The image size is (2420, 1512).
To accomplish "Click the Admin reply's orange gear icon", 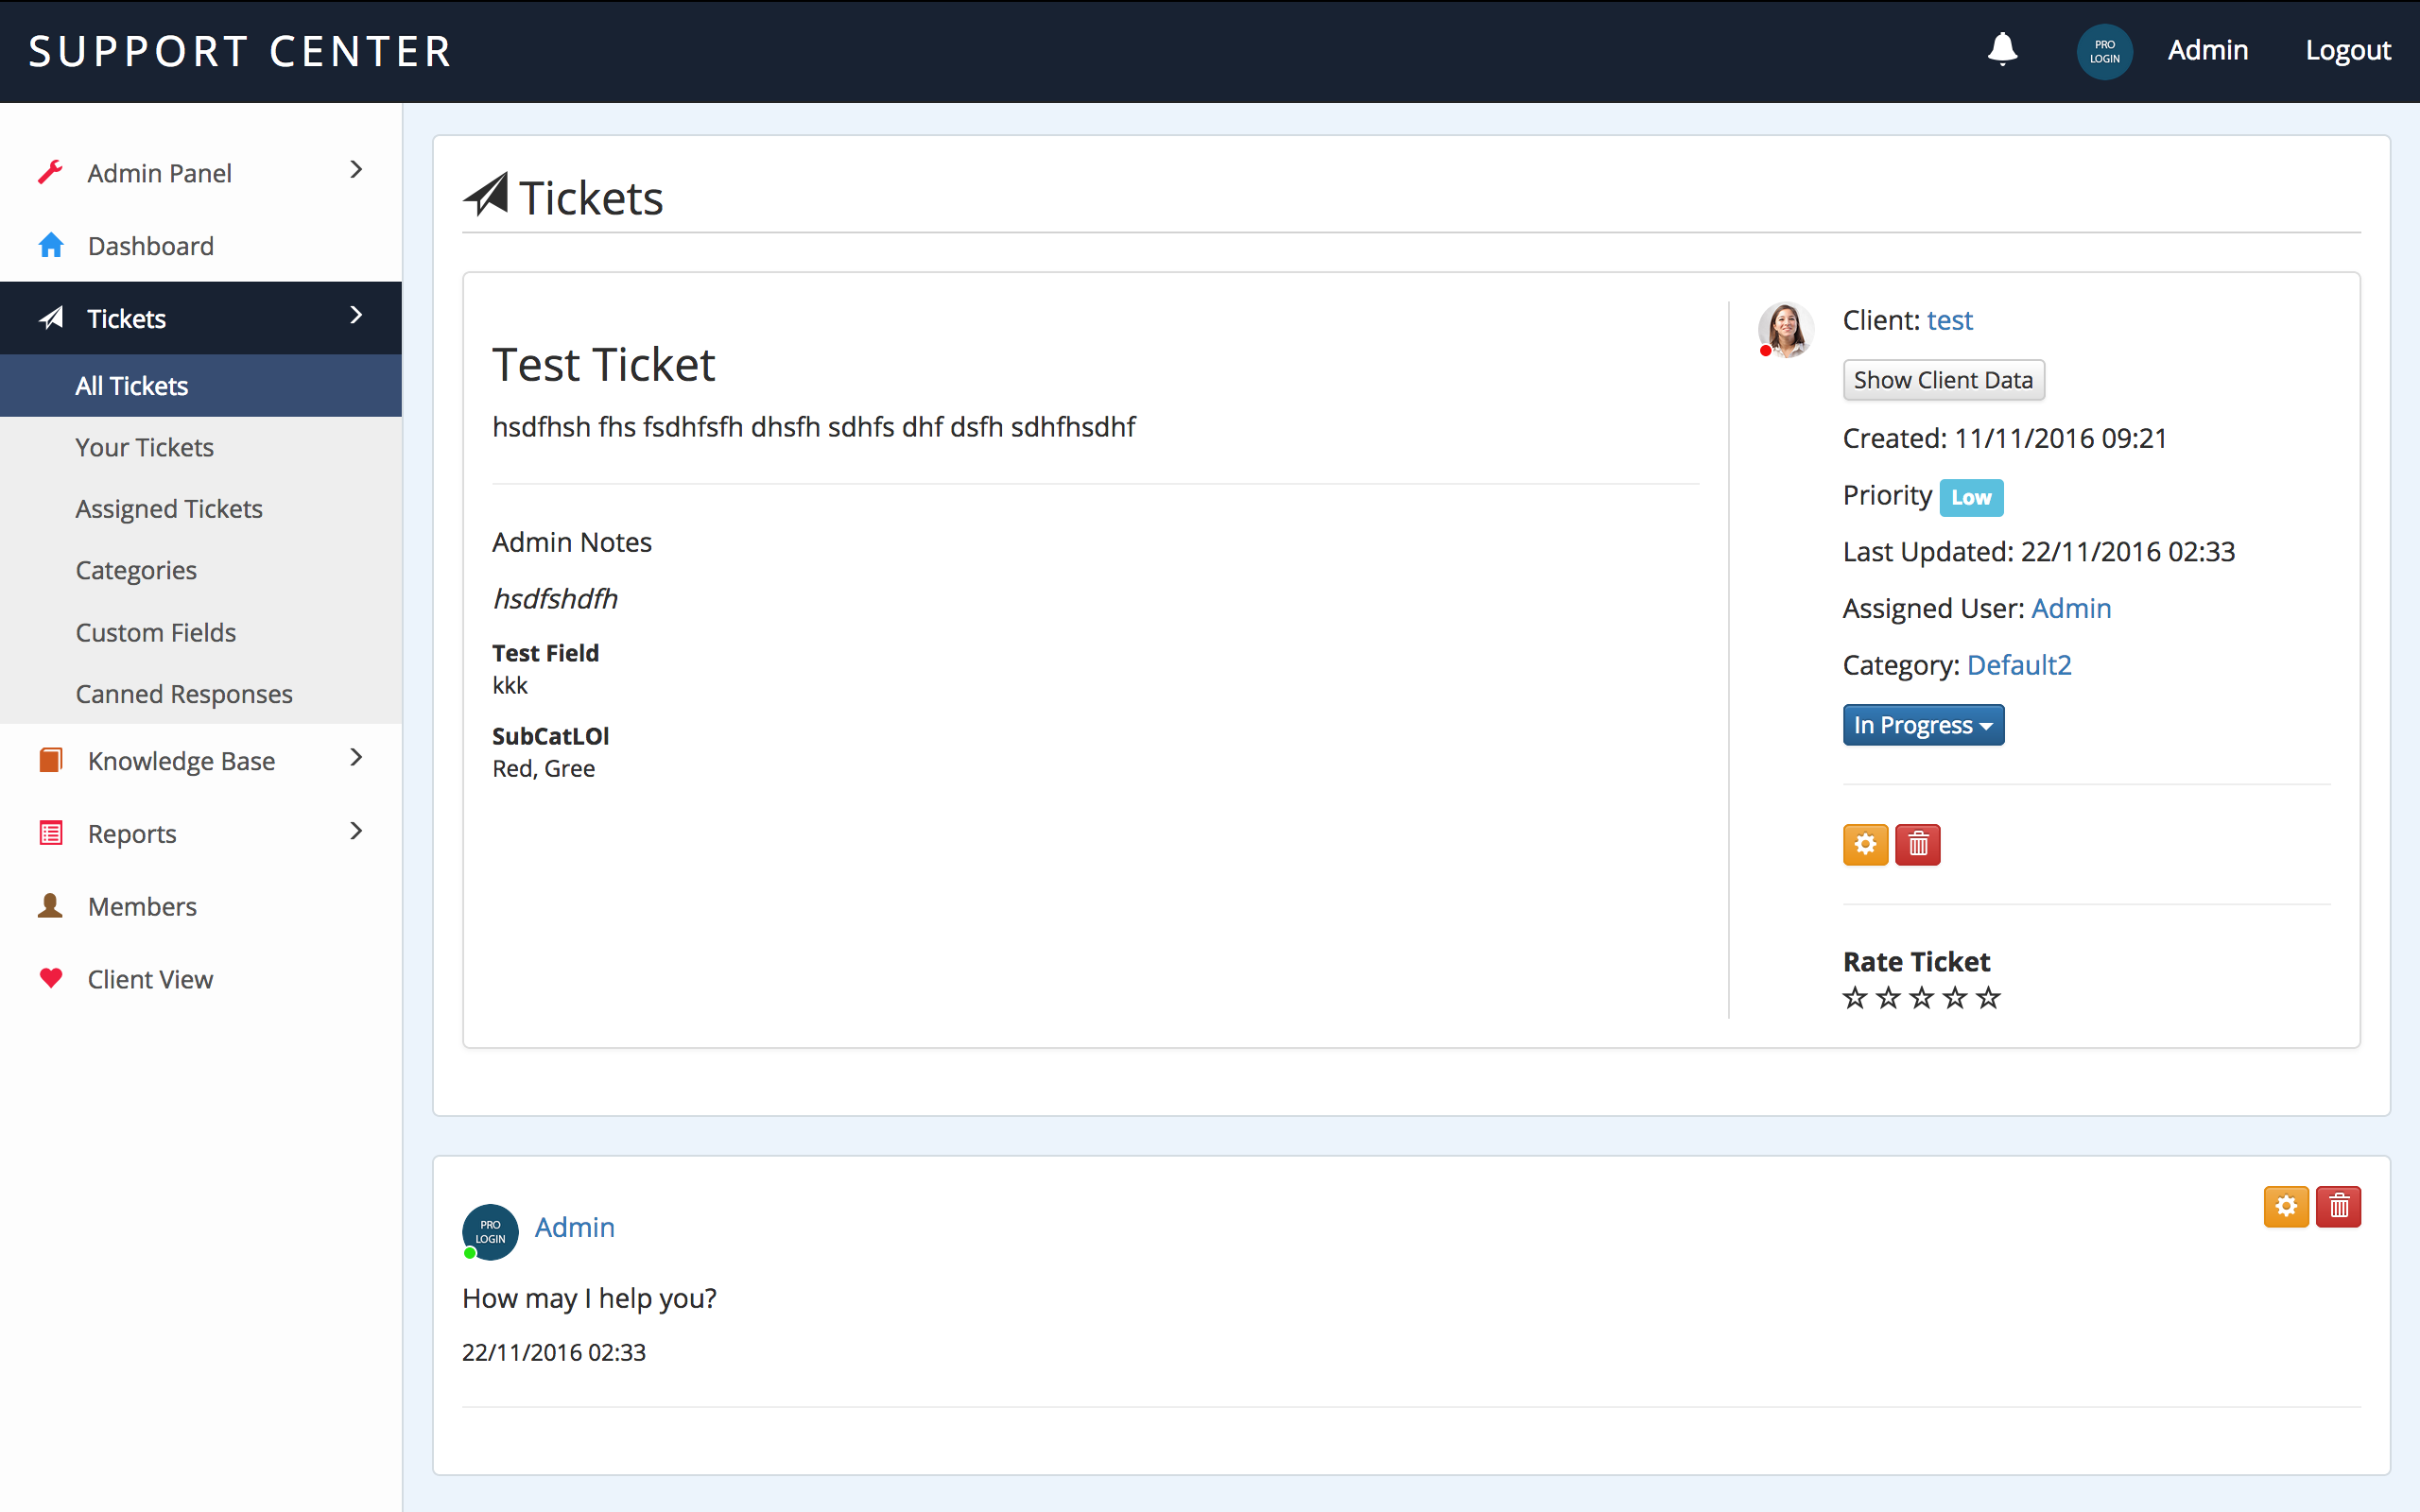I will [2285, 1206].
